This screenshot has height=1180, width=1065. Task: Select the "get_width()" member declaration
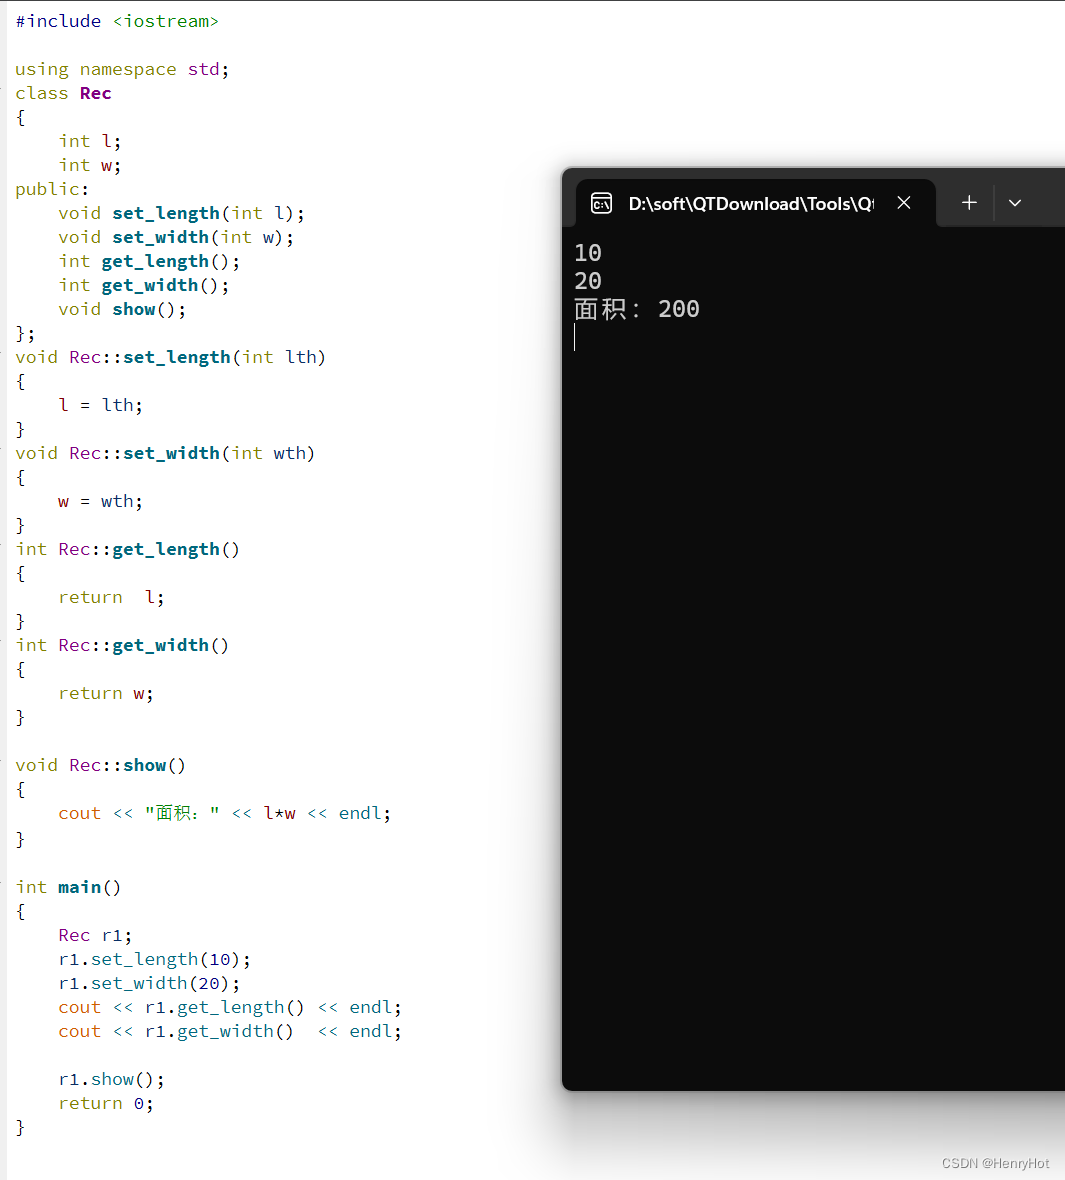[148, 285]
